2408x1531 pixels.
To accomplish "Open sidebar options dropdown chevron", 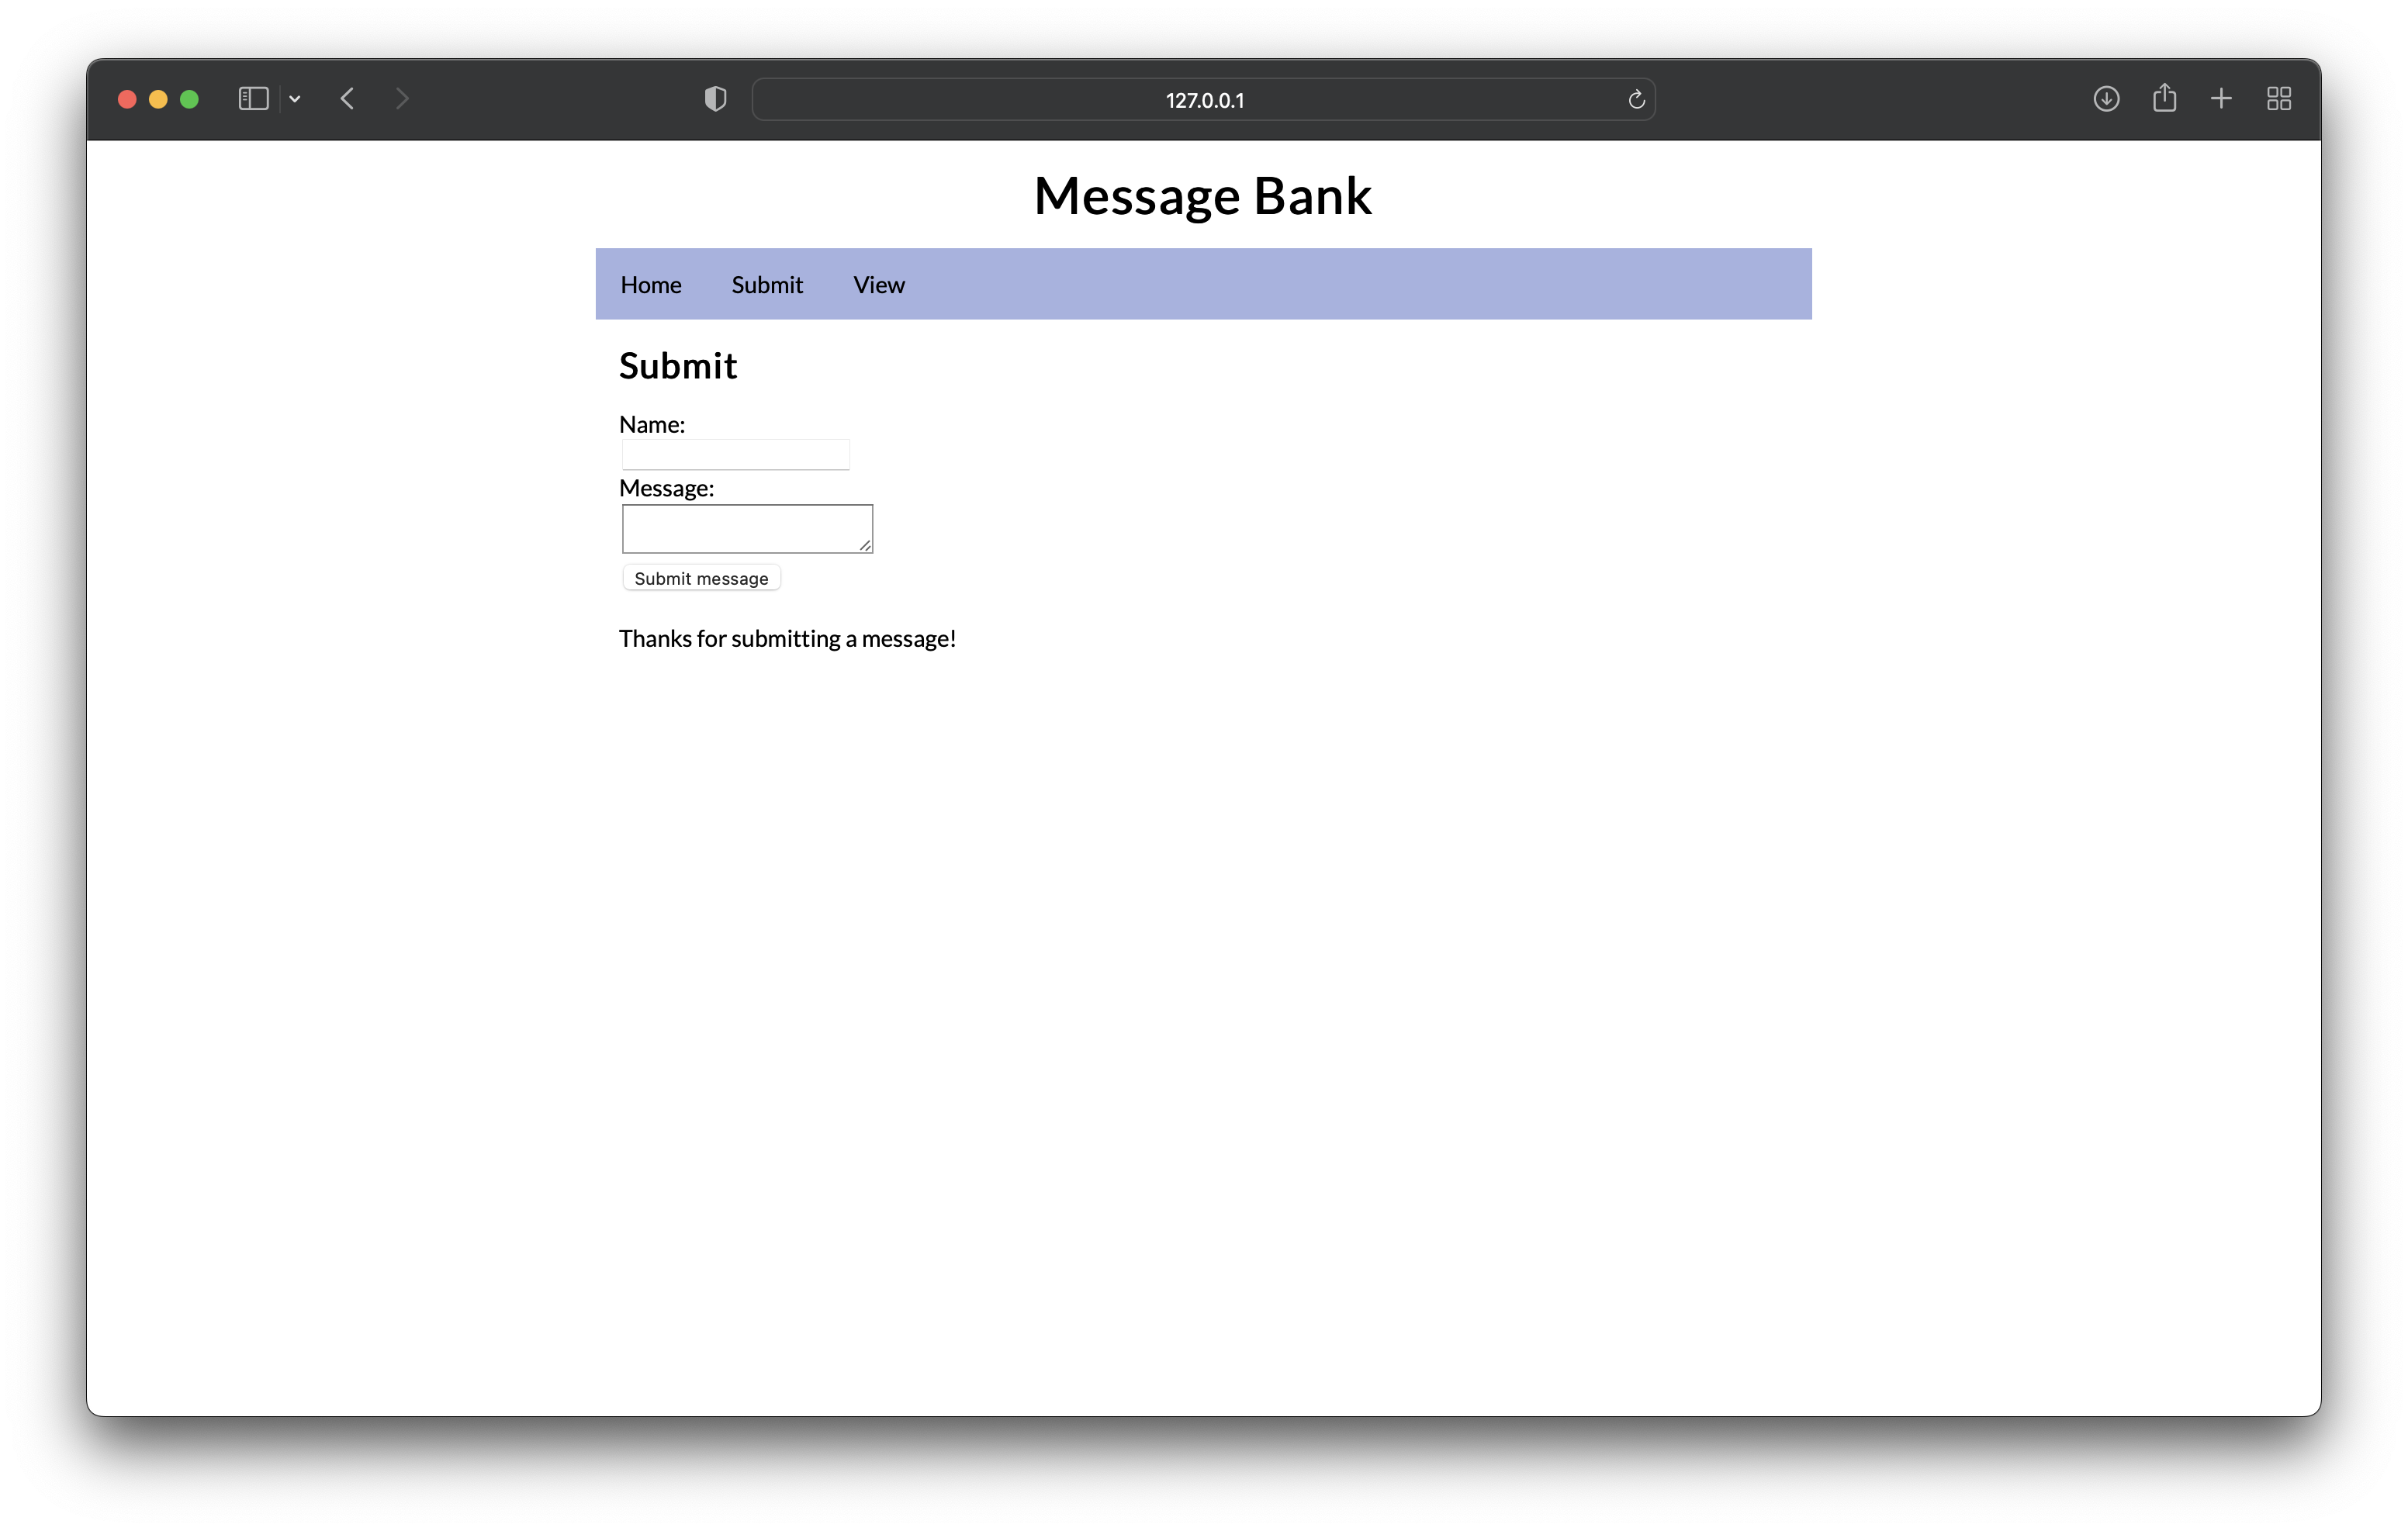I will (295, 99).
